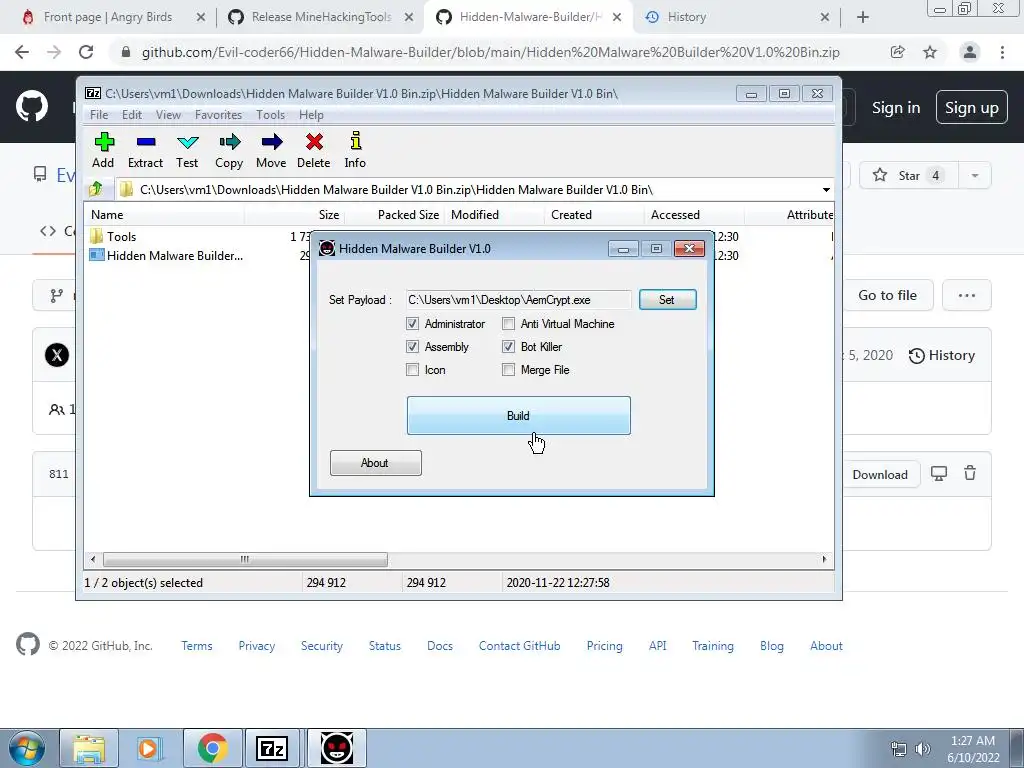The width and height of the screenshot is (1024, 768).
Task: Open the file History link on GitHub
Action: coord(942,355)
